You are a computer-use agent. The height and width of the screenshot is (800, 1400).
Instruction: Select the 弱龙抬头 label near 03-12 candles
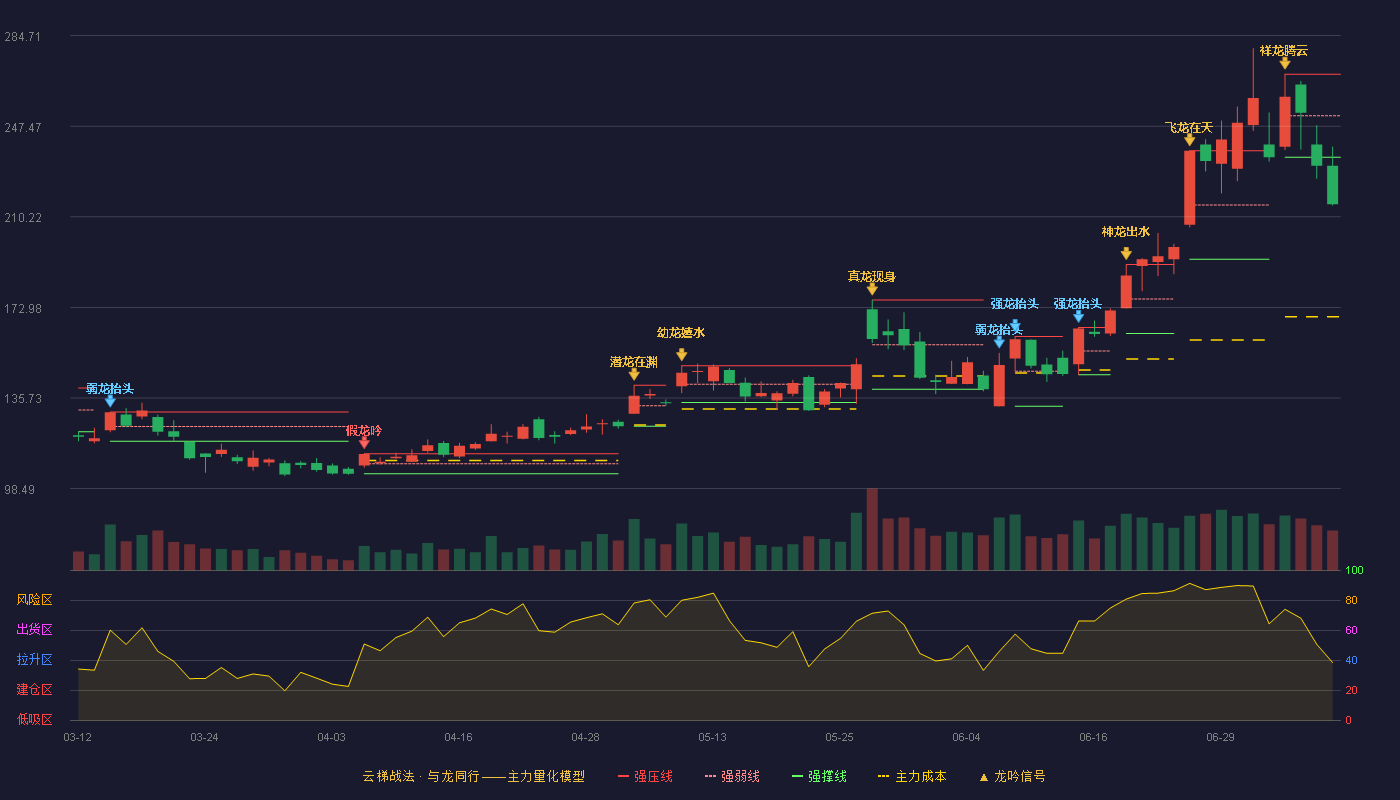click(x=110, y=388)
